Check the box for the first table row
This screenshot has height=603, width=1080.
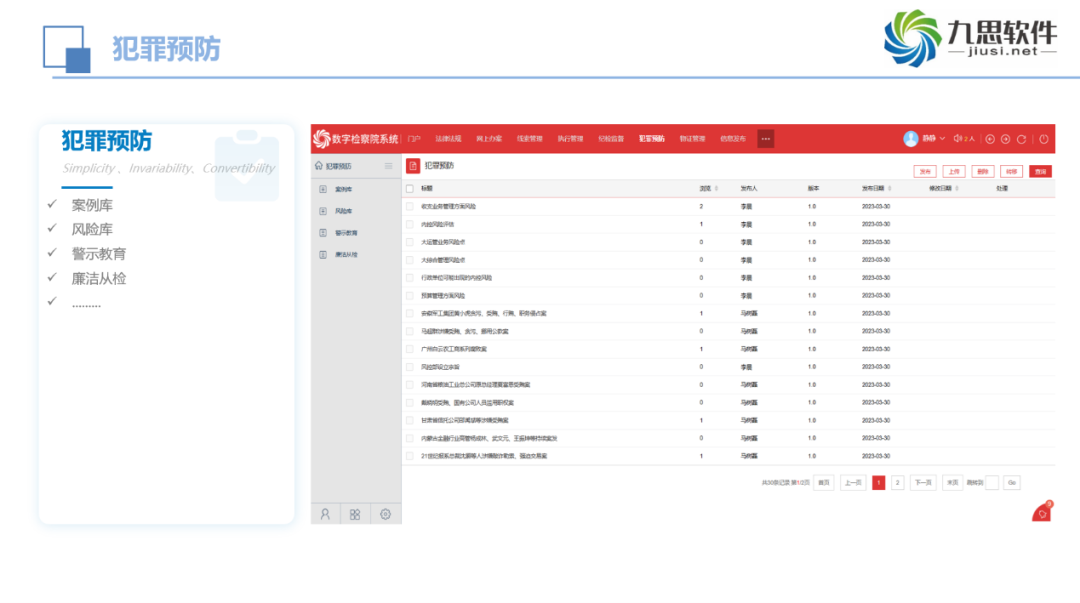click(410, 206)
